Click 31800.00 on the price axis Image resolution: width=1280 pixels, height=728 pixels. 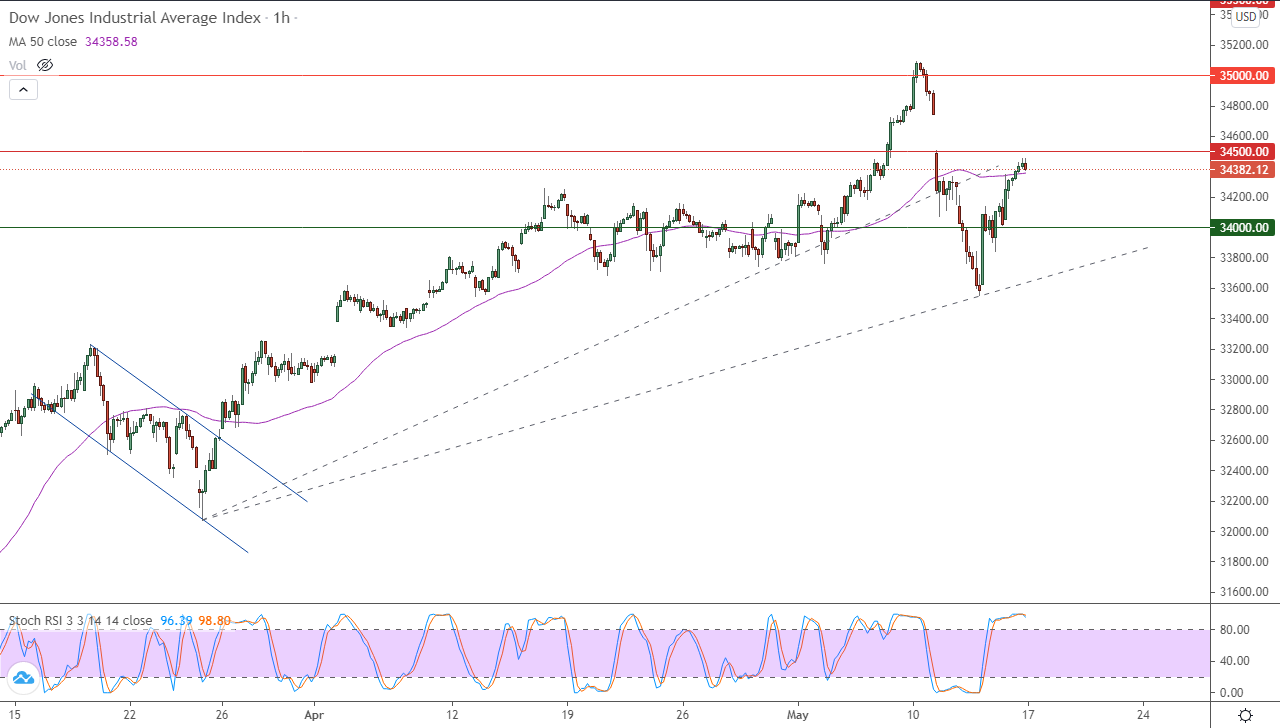coord(1242,561)
